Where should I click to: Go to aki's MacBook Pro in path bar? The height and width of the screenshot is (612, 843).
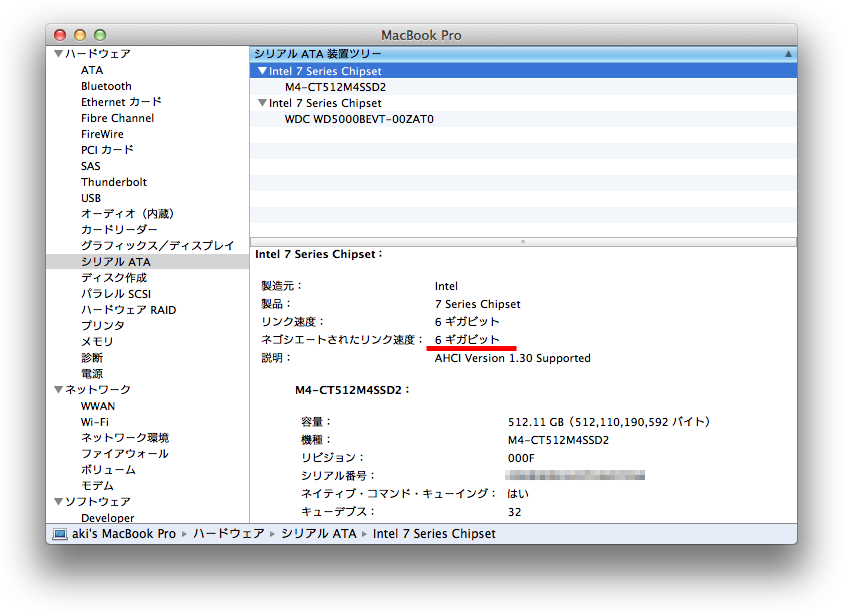point(124,534)
